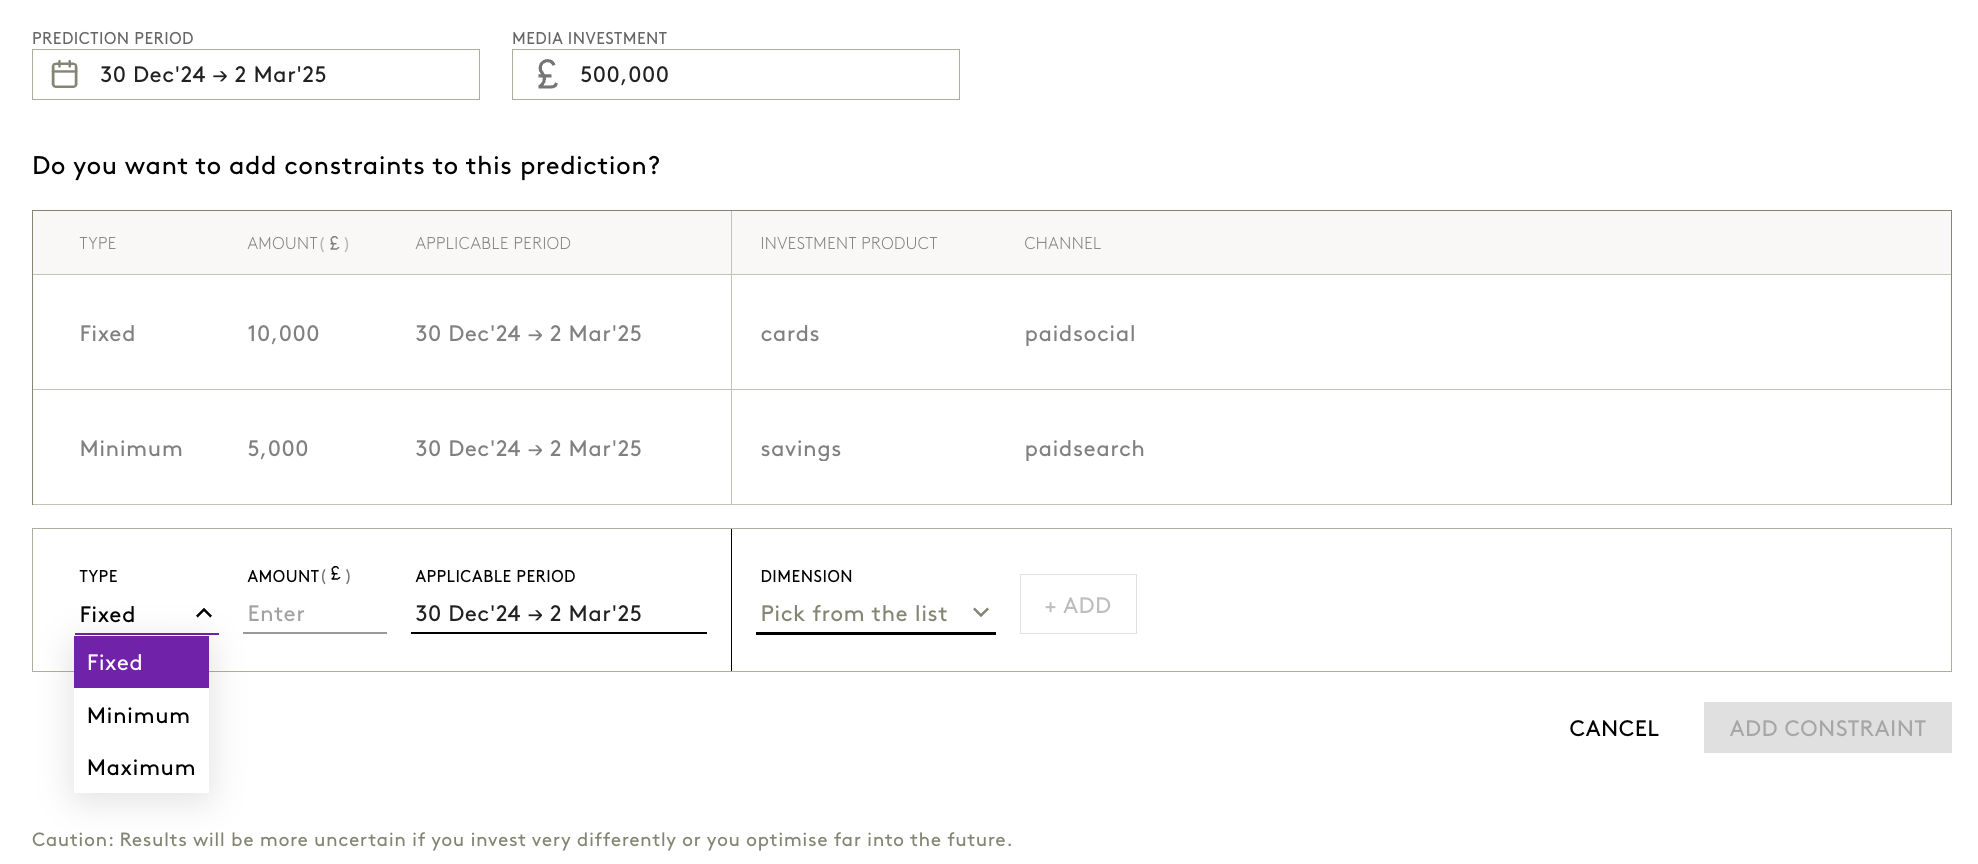Change the new constraint's Applicable Period
The image size is (1978, 864).
pos(557,614)
